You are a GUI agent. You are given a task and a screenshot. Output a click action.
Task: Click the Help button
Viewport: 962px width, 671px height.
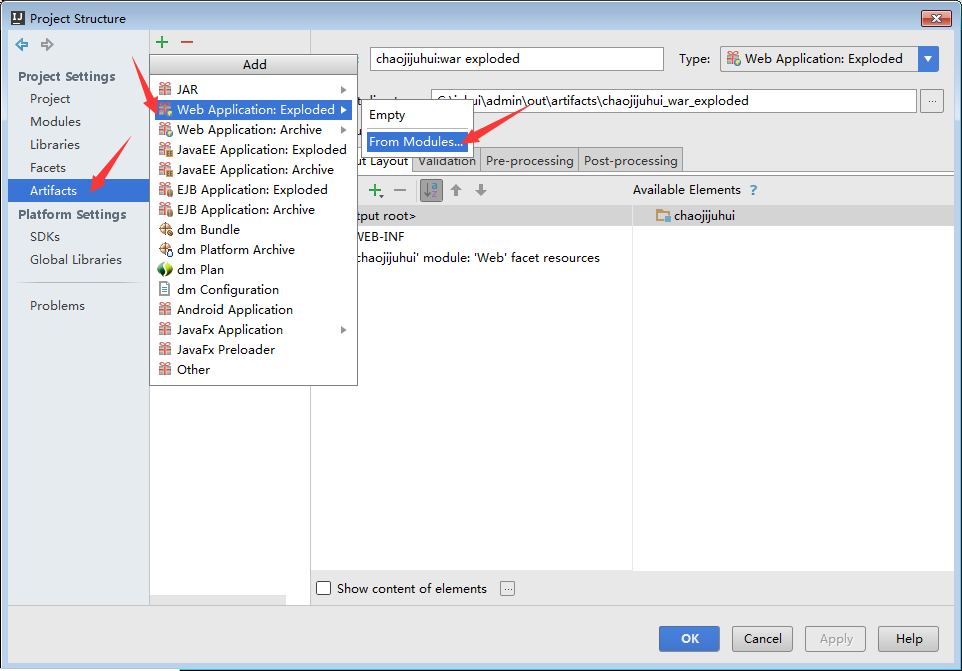click(909, 638)
